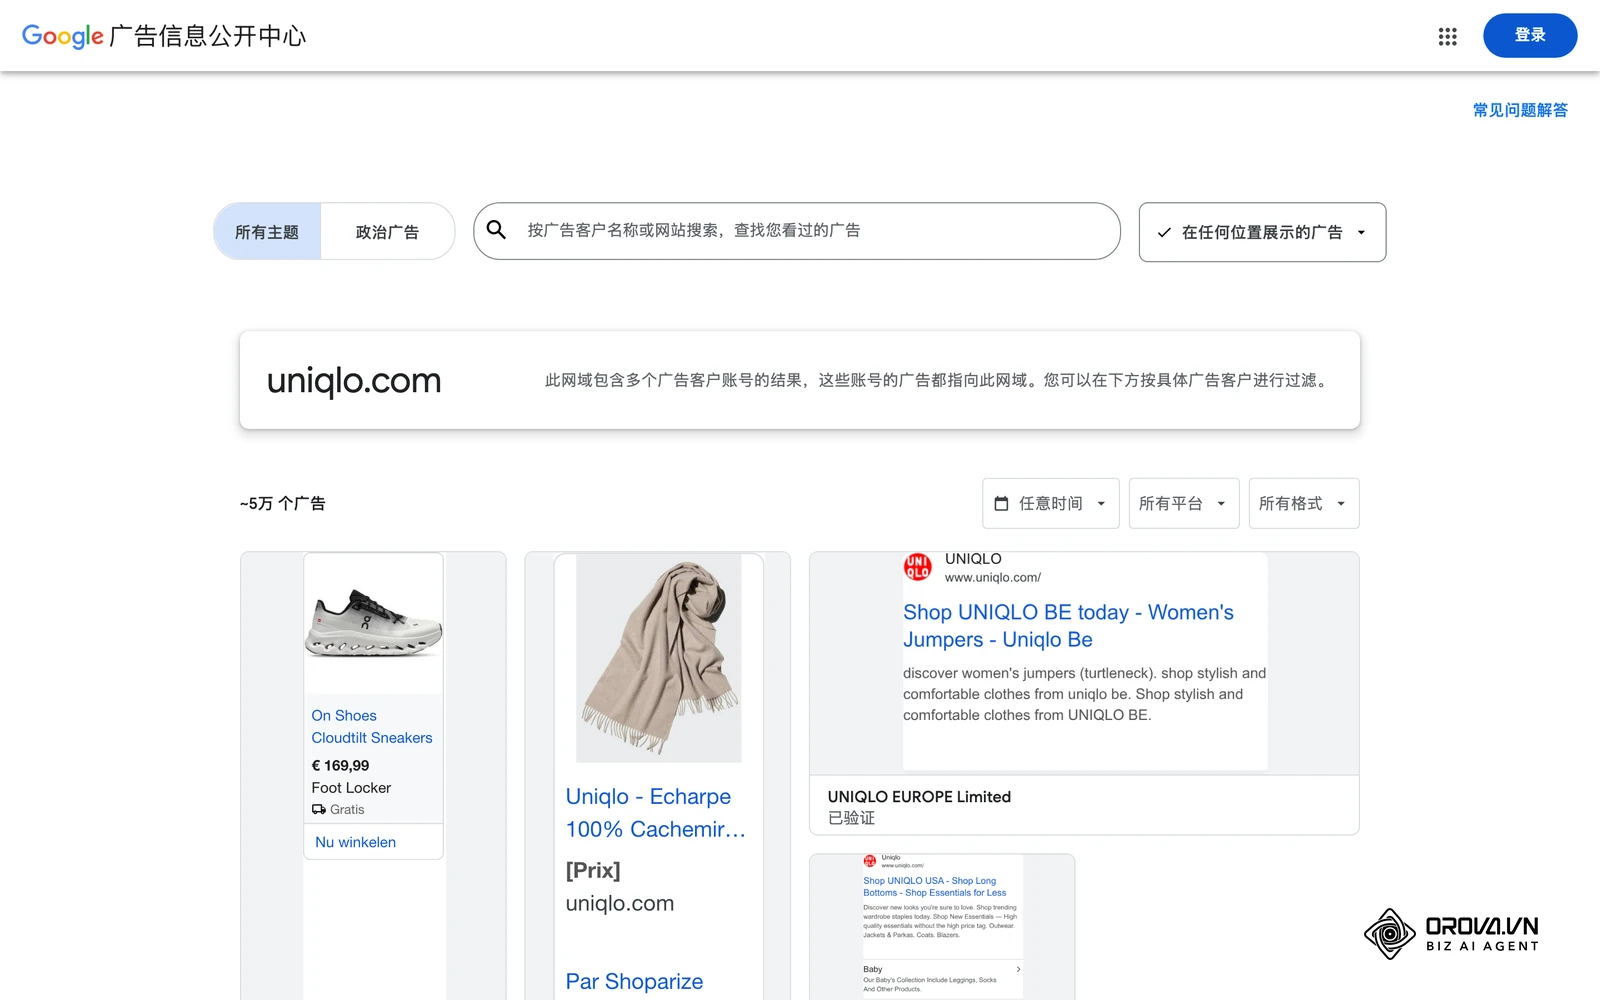Image resolution: width=1600 pixels, height=1000 pixels.
Task: Click the 登录 sign-in button
Action: point(1530,35)
